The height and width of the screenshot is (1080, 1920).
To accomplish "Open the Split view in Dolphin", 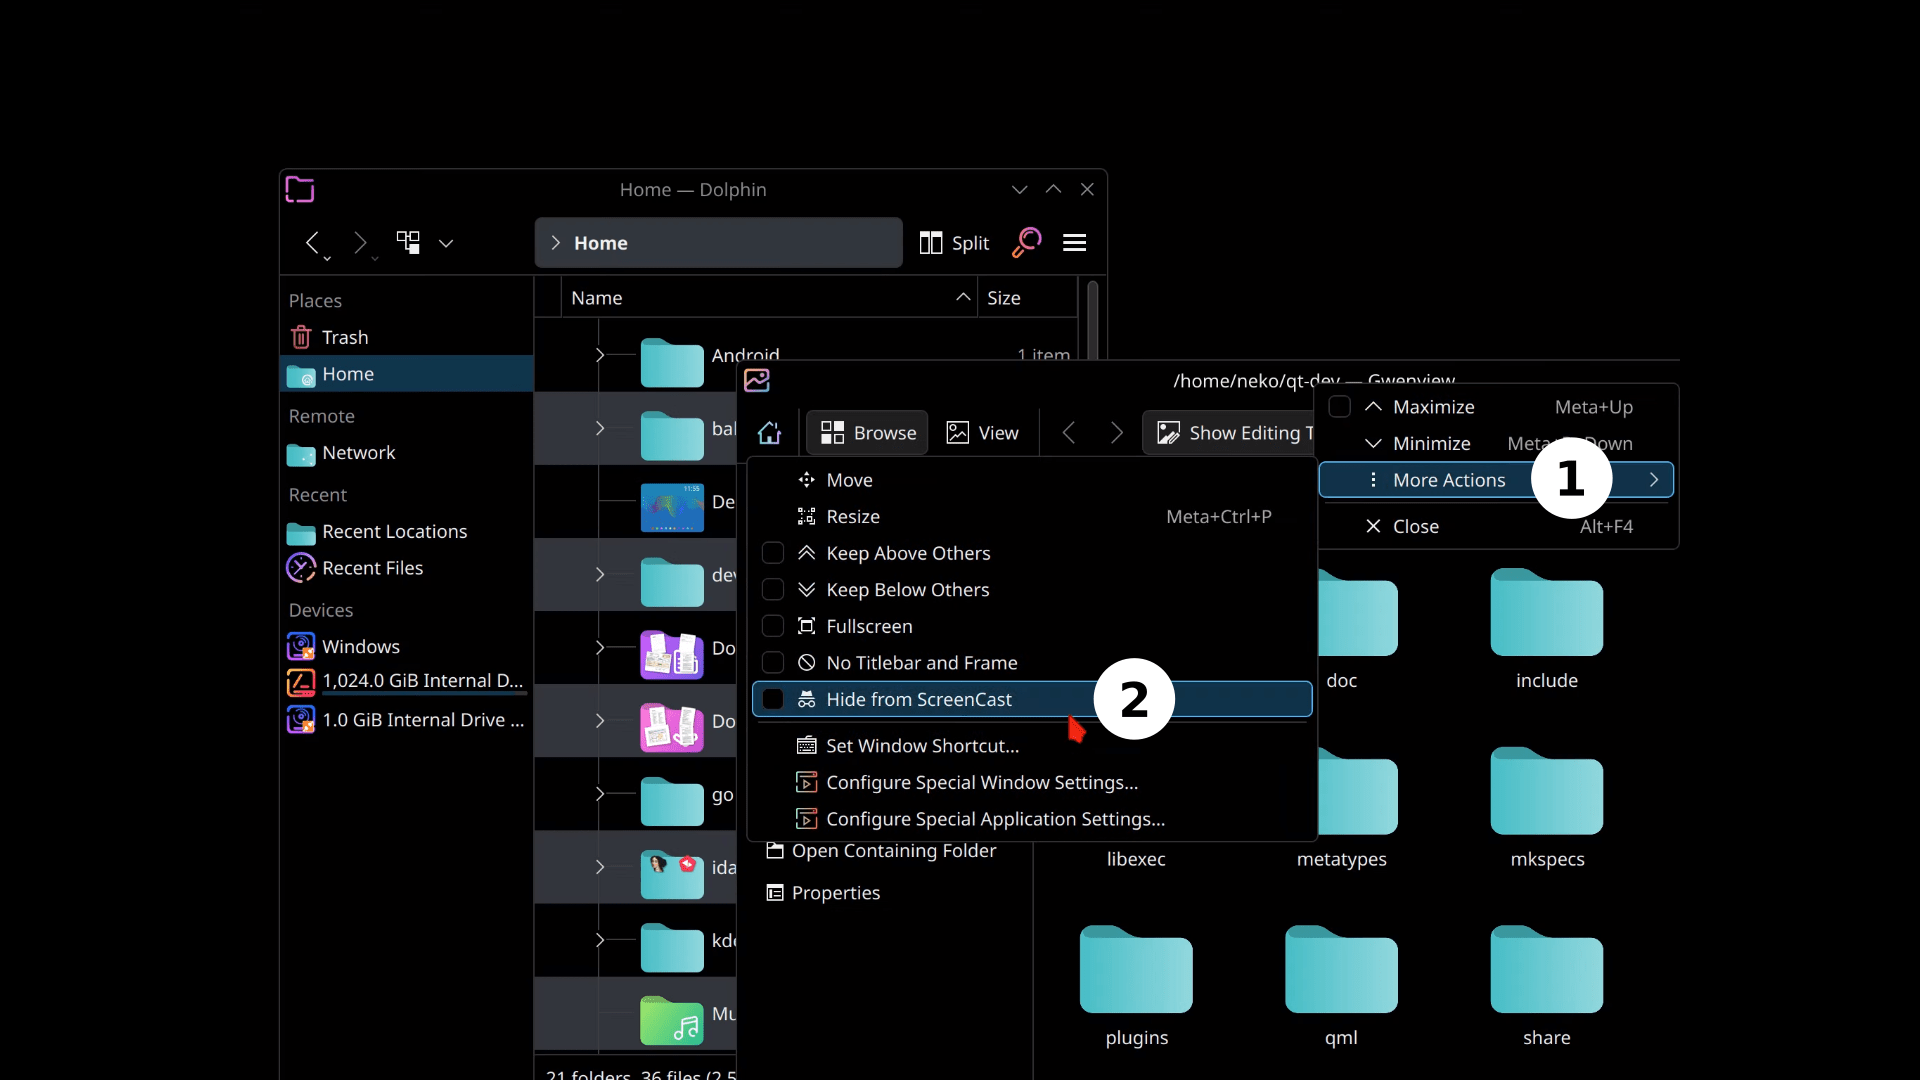I will [x=953, y=242].
